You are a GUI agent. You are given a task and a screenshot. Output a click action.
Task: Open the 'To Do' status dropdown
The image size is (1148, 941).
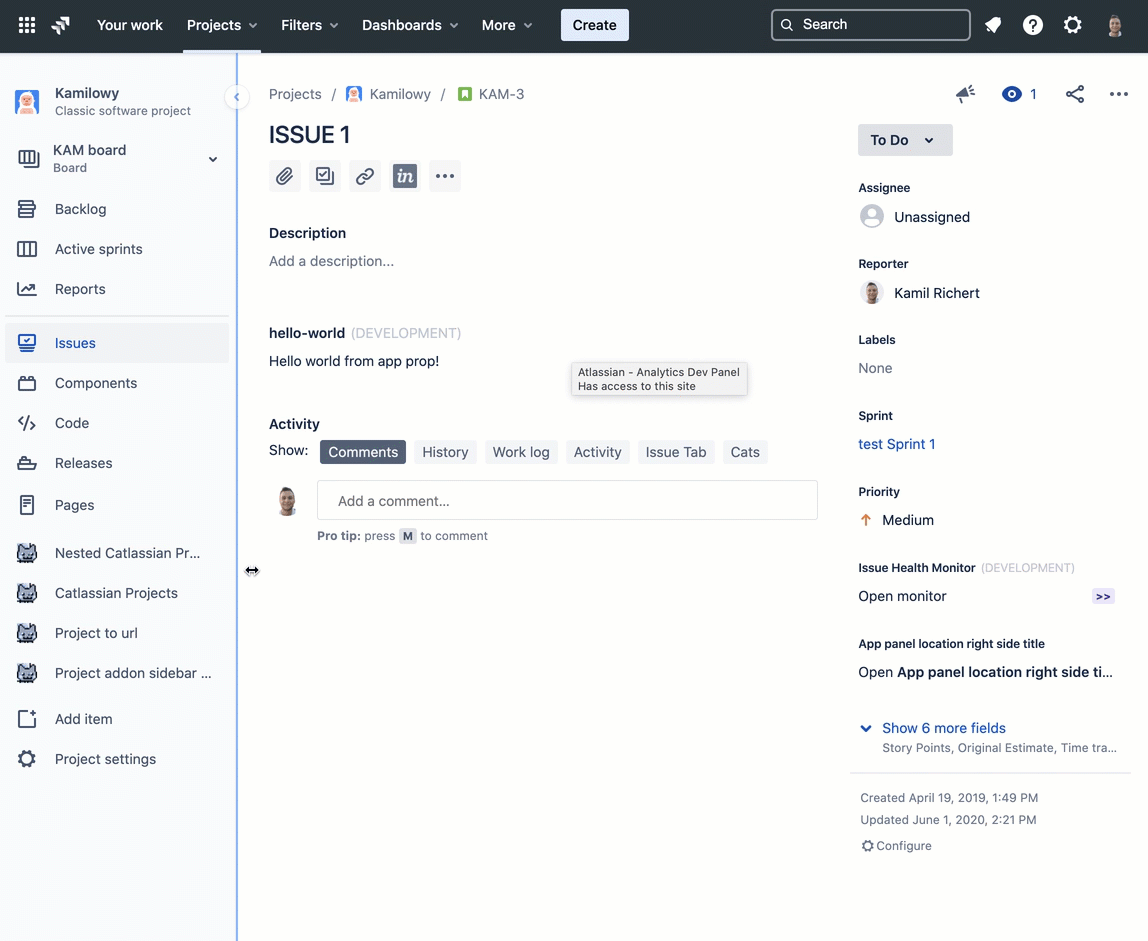[903, 141]
